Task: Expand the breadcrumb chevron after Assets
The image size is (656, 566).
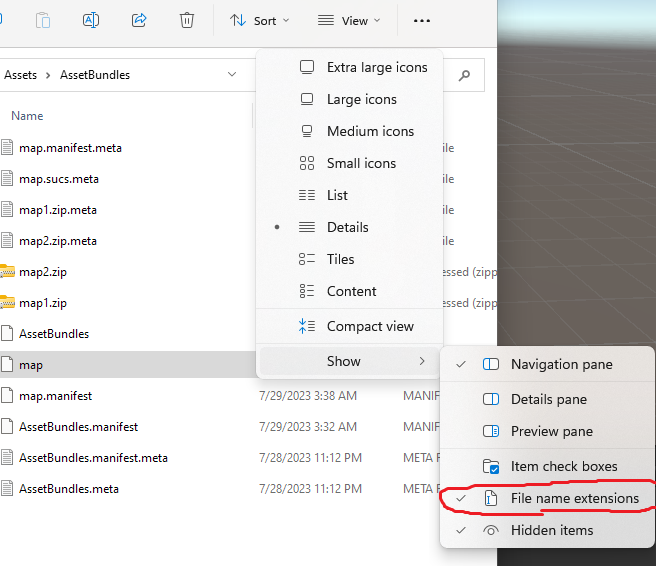Action: tap(48, 75)
